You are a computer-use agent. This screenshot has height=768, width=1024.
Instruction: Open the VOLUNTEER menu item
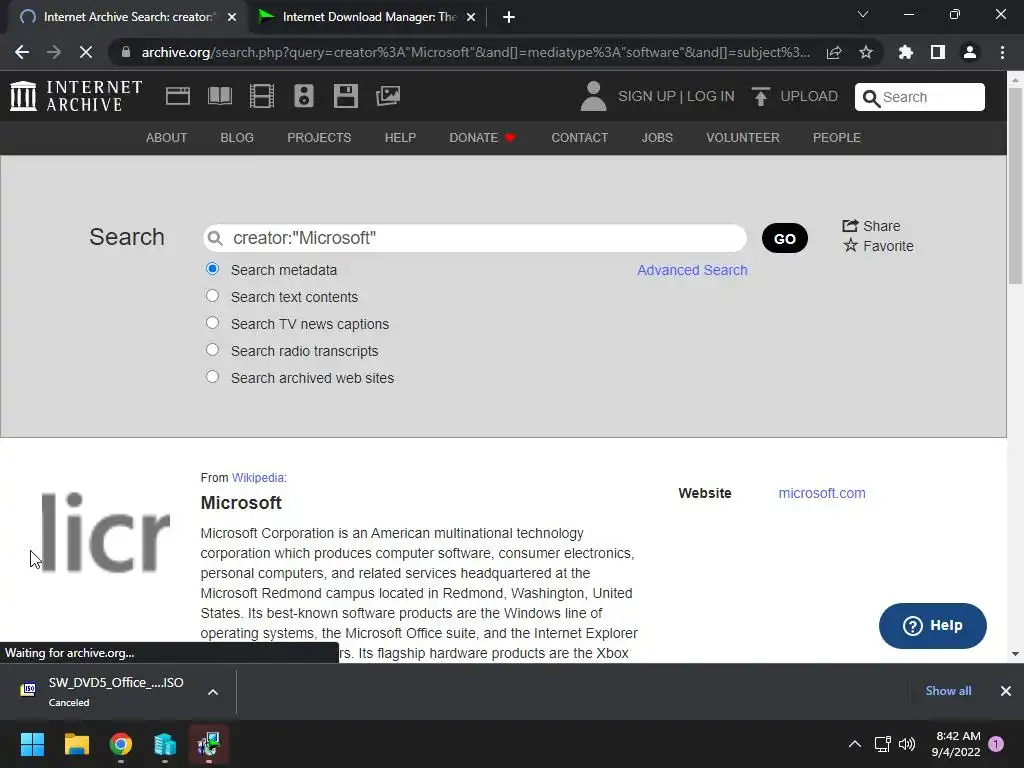(743, 138)
